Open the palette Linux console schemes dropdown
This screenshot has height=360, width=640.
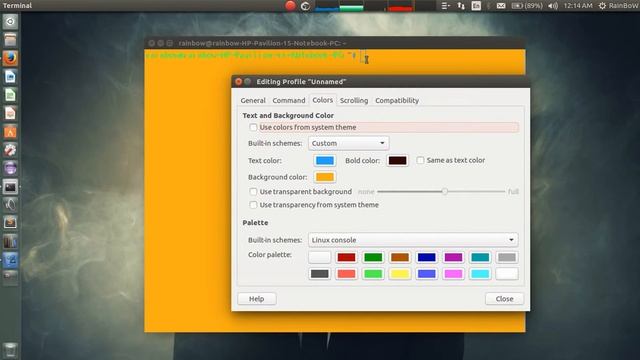(413, 240)
